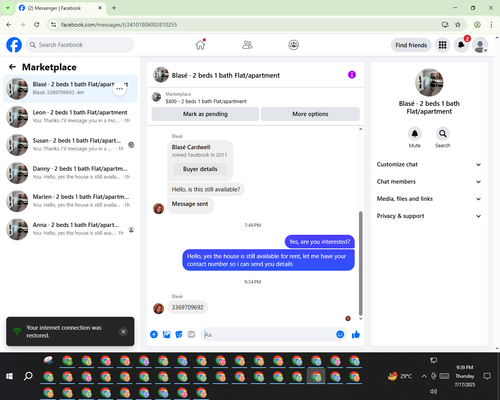This screenshot has height=400, width=500.
Task: Show hidden system tray icons
Action: (424, 376)
